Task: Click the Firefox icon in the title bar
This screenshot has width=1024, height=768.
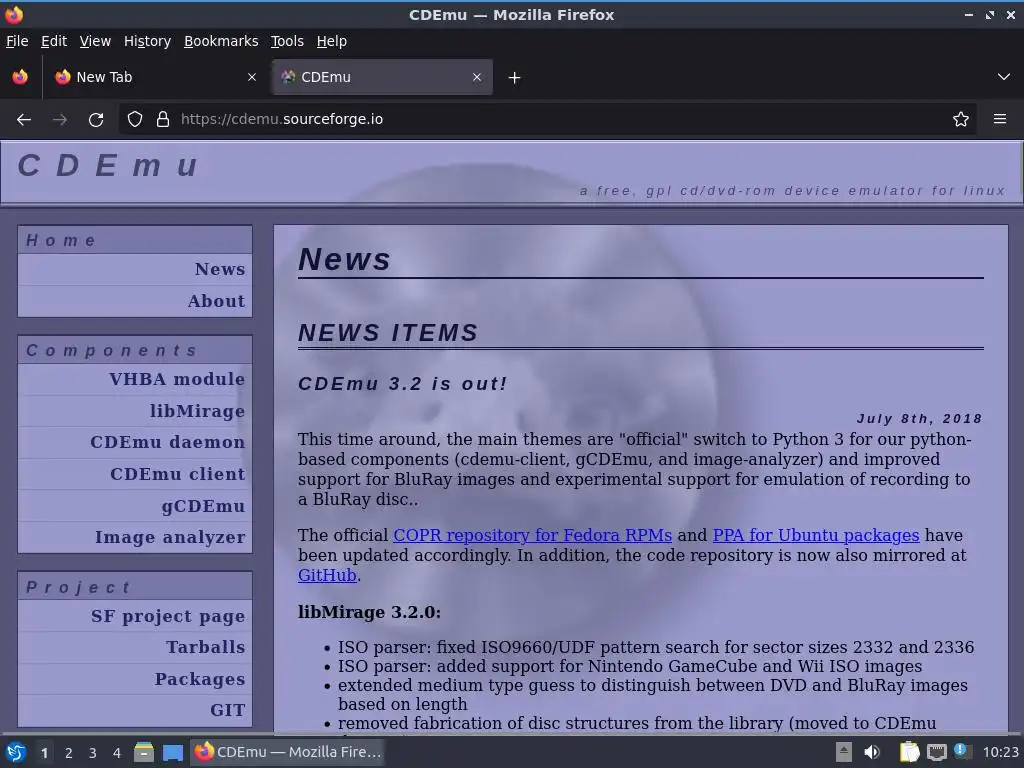Action: [x=14, y=14]
